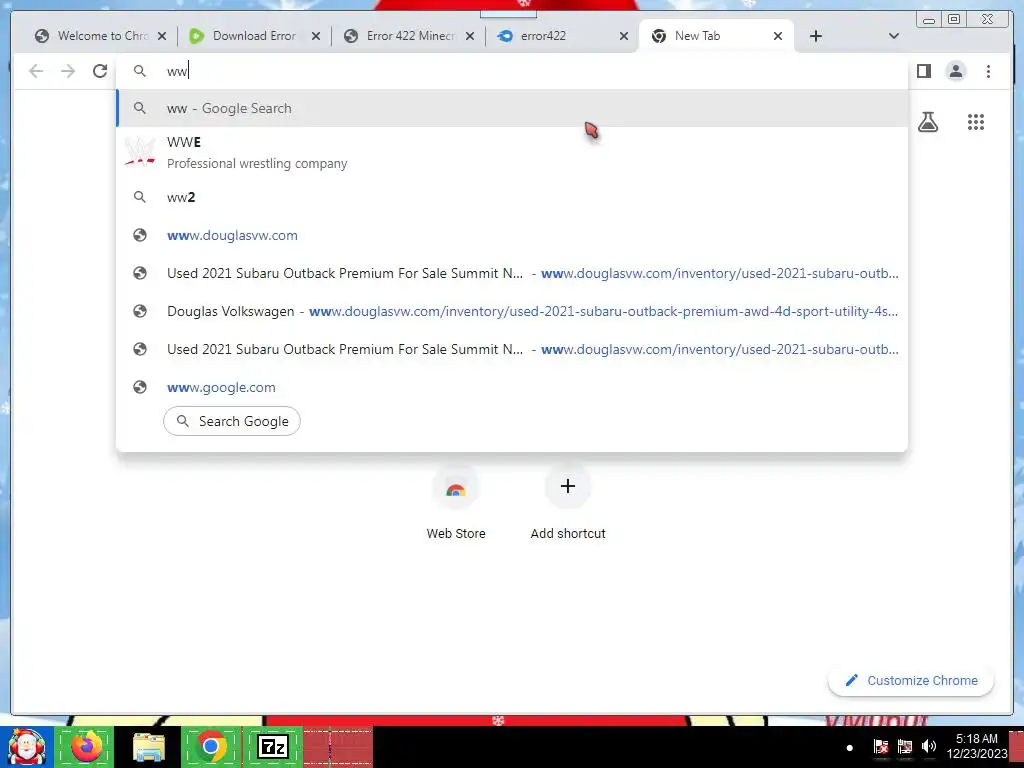This screenshot has height=768, width=1024.
Task: Click the Add shortcut tile
Action: (x=568, y=504)
